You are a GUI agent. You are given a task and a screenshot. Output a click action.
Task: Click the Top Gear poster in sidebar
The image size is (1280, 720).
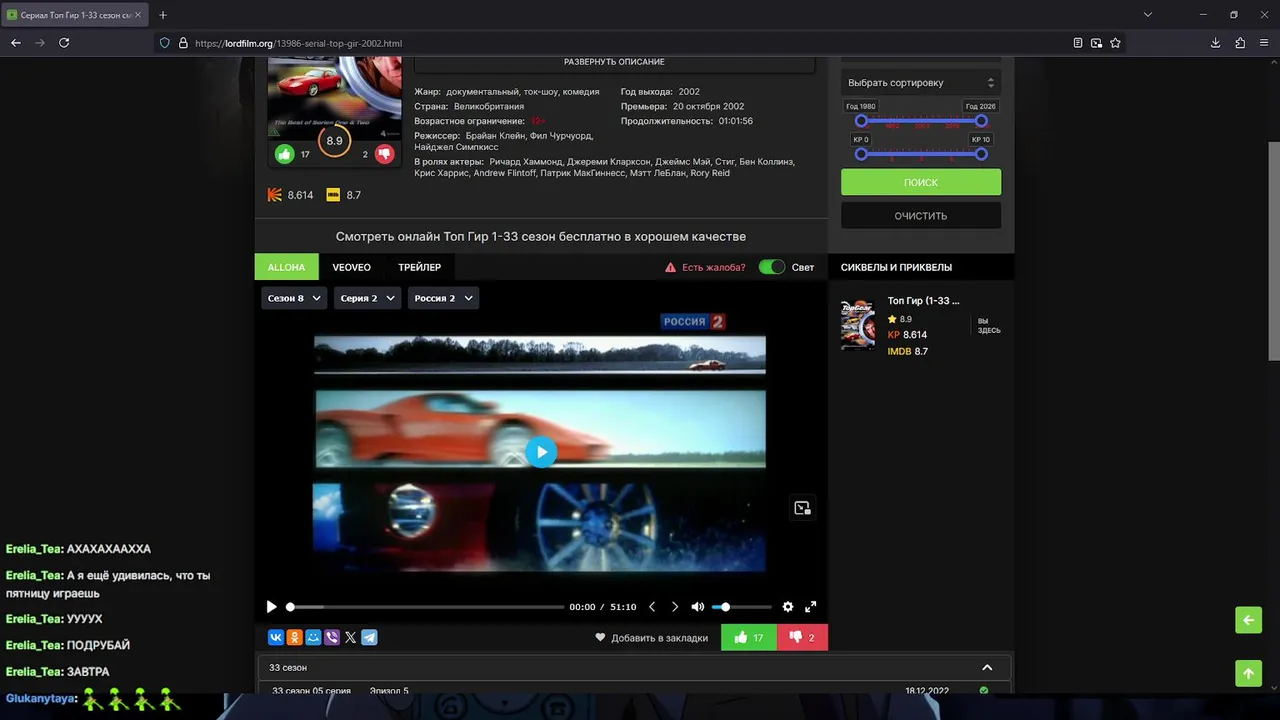(858, 324)
